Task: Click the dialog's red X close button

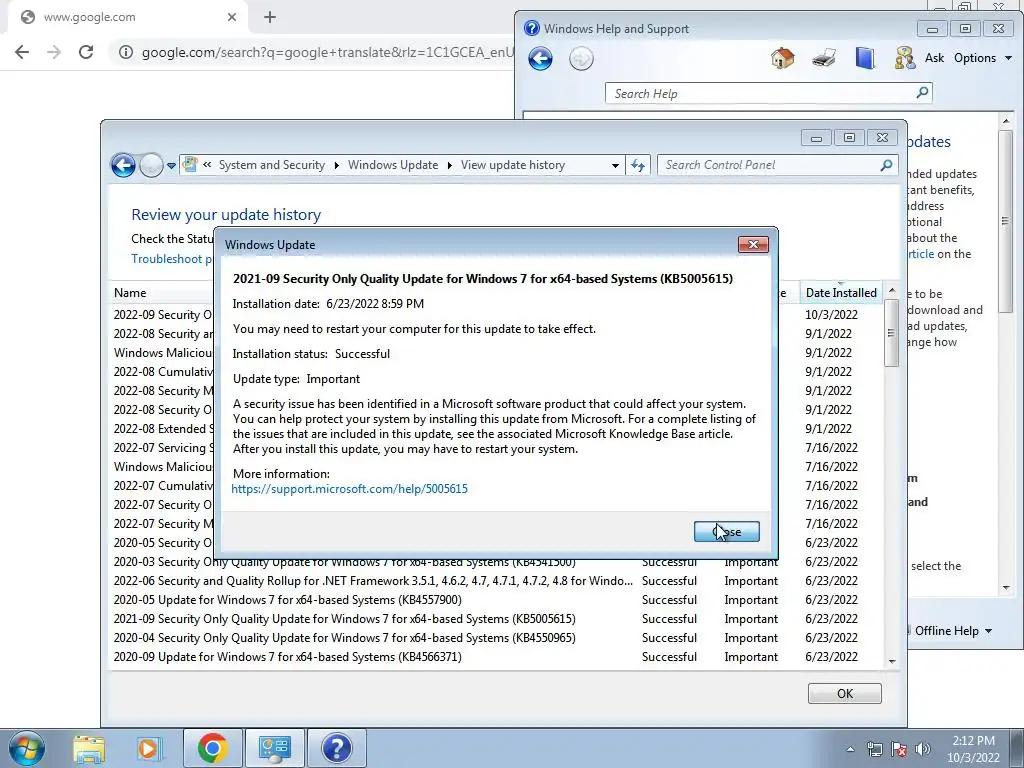Action: click(x=753, y=244)
